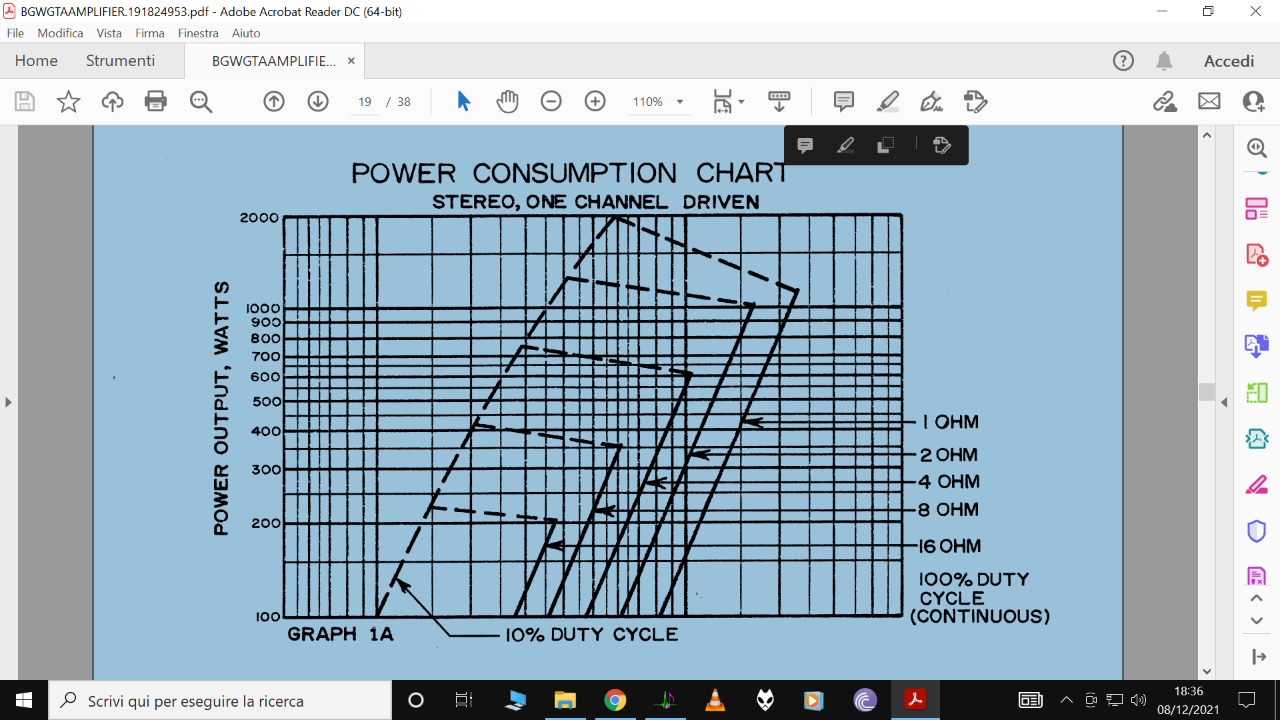Screen dimensions: 1280x720
Task: Open the Protect shield tool in right pane
Action: 1257,531
